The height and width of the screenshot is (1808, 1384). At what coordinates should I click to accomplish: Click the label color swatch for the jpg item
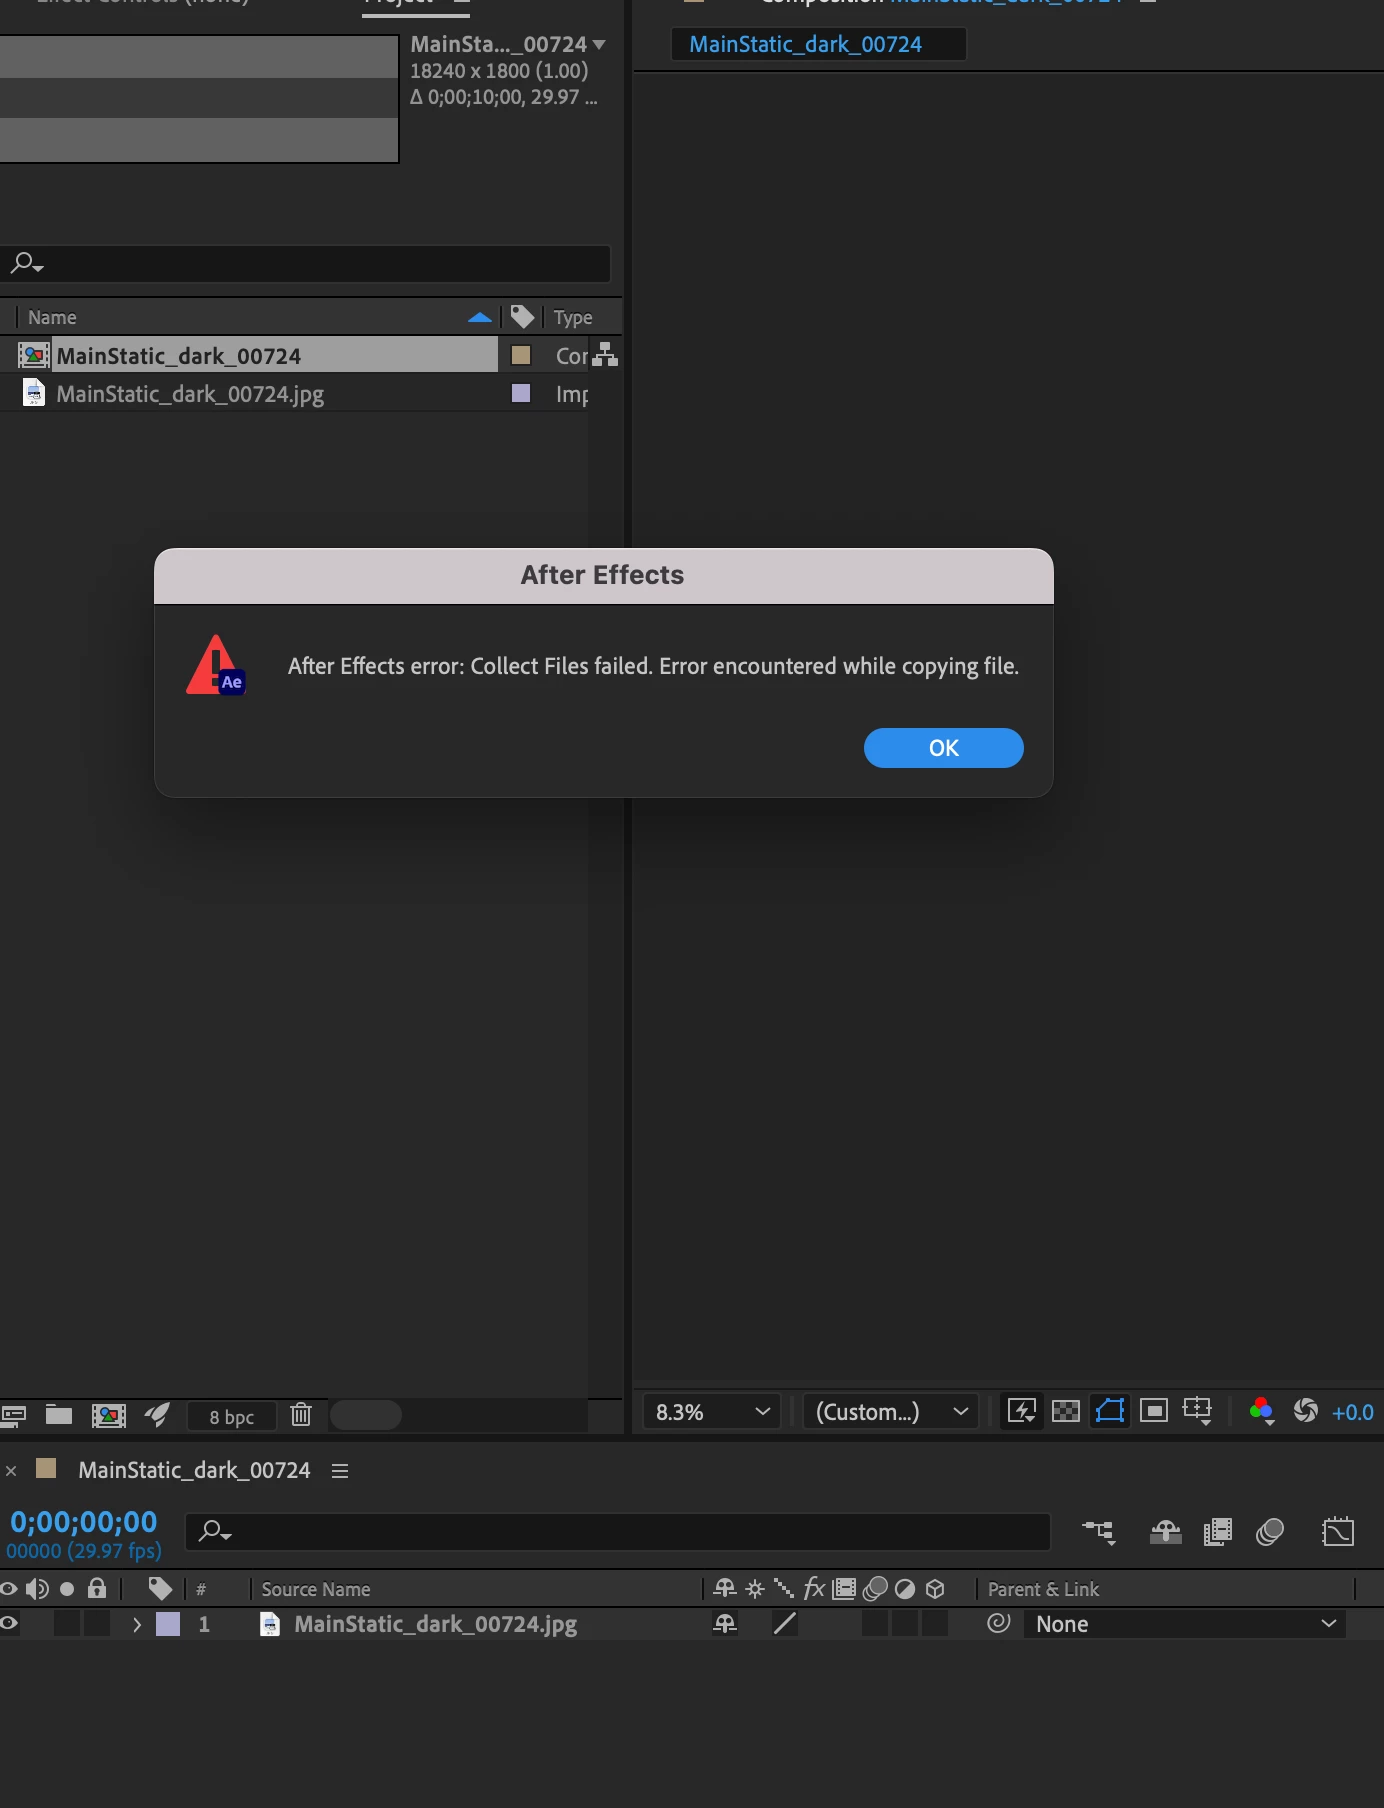pos(521,393)
